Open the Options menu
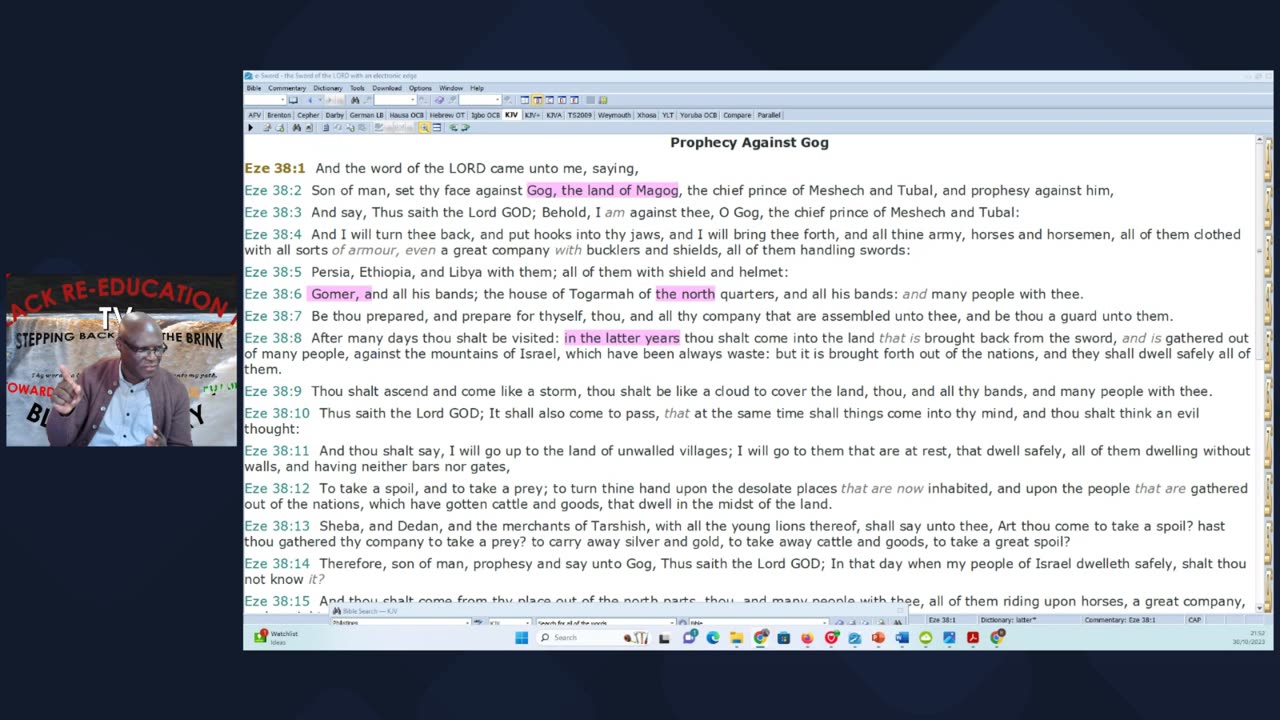Viewport: 1280px width, 720px height. 420,88
